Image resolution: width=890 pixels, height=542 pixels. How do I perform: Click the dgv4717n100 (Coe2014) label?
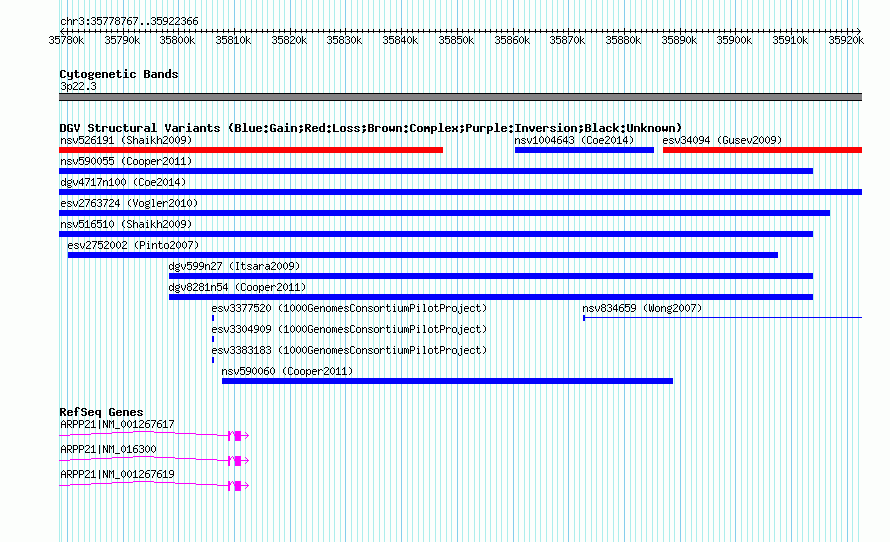click(x=123, y=182)
